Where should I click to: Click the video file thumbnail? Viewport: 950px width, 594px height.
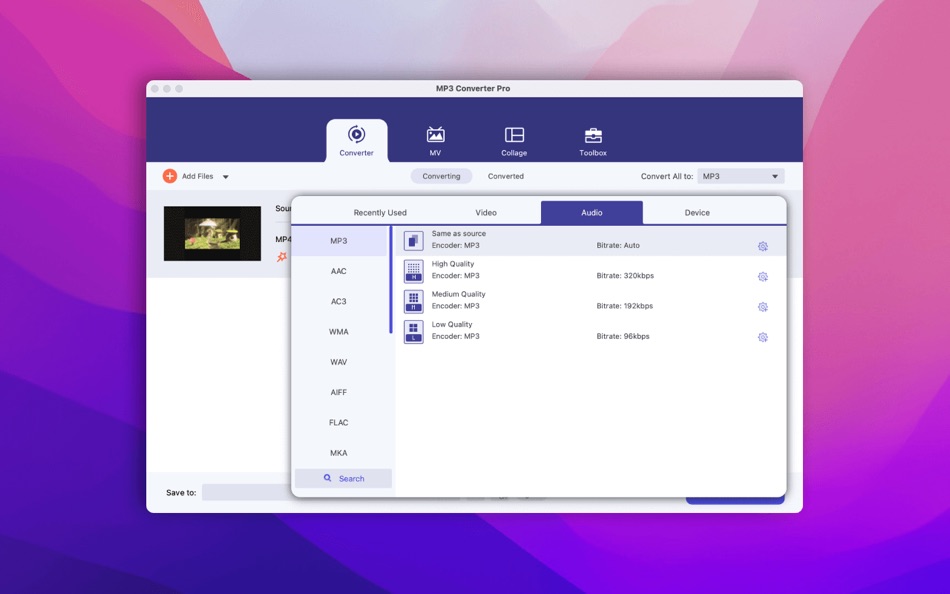click(x=212, y=233)
